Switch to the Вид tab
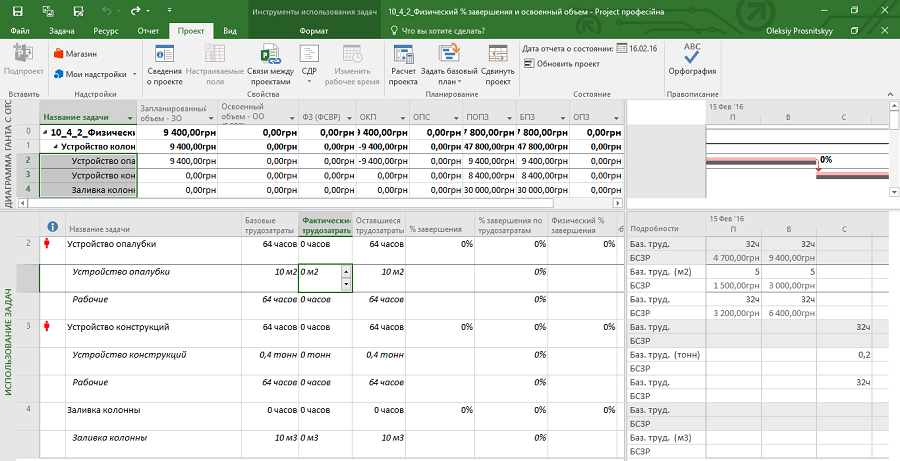Image resolution: width=900 pixels, height=461 pixels. (x=230, y=31)
